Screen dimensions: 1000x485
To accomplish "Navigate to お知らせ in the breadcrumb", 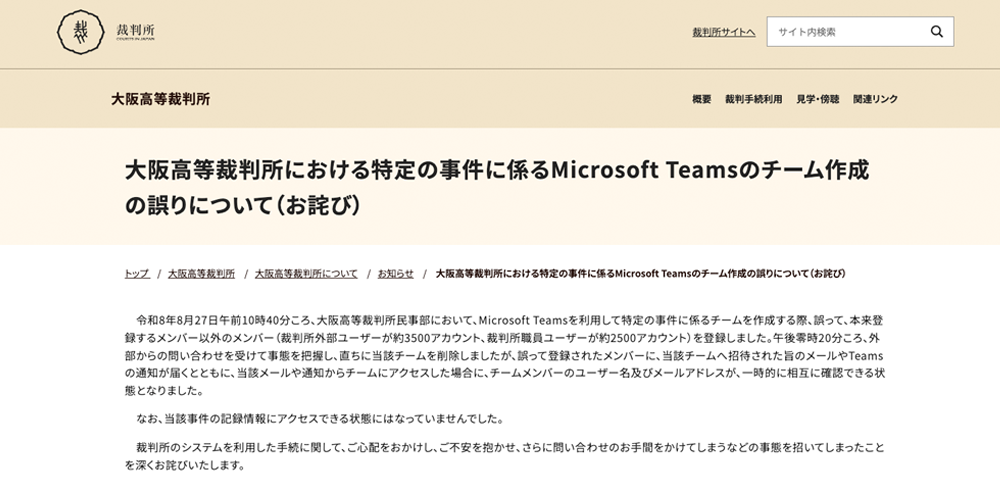I will tap(395, 274).
